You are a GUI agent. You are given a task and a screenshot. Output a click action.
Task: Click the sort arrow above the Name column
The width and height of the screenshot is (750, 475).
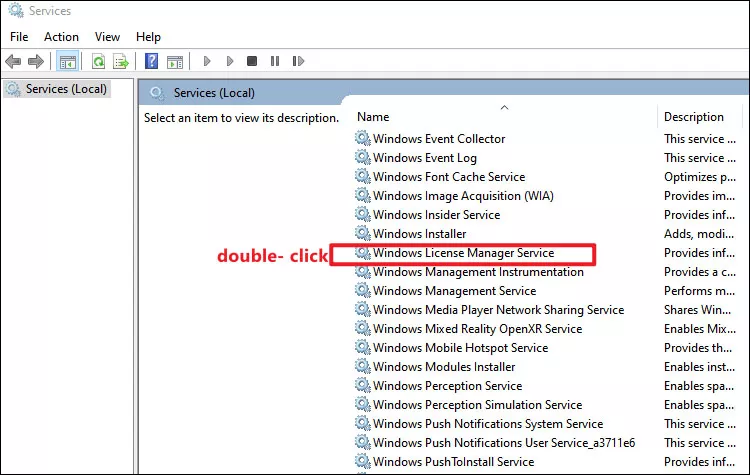click(x=504, y=107)
